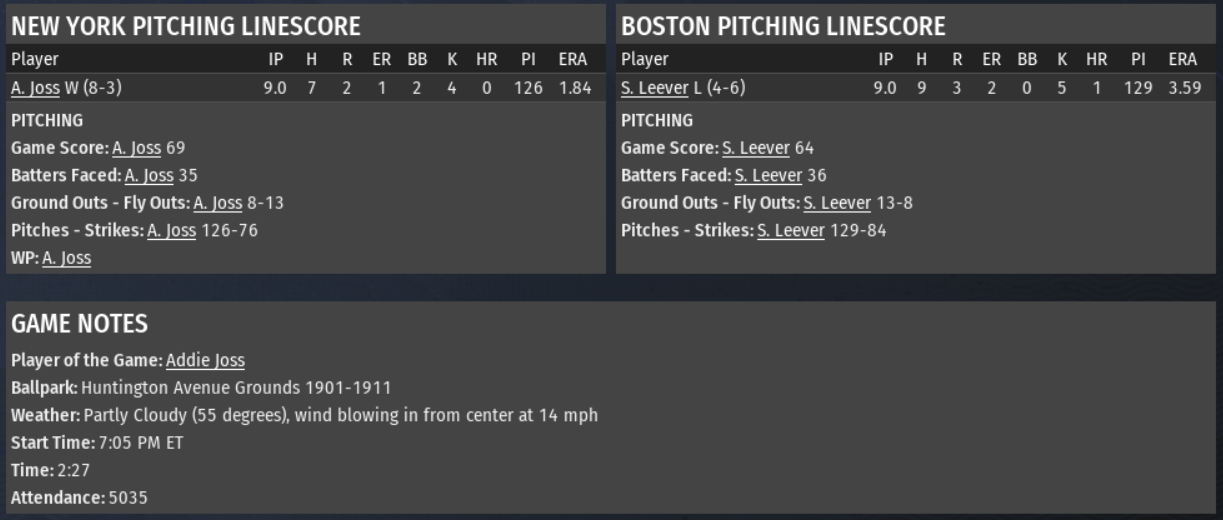The image size is (1223, 520).
Task: Open A. Joss link in Ground Outs line
Action: coord(217,203)
